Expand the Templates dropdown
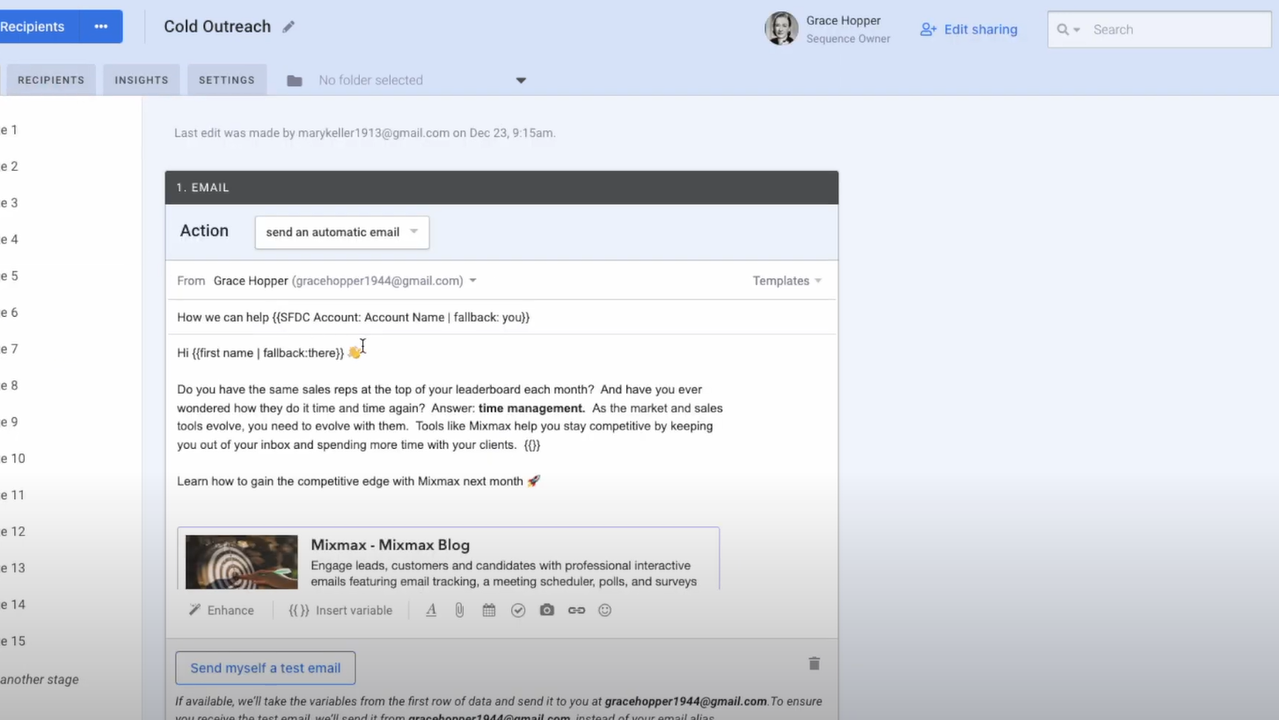This screenshot has height=720, width=1279. pos(787,281)
